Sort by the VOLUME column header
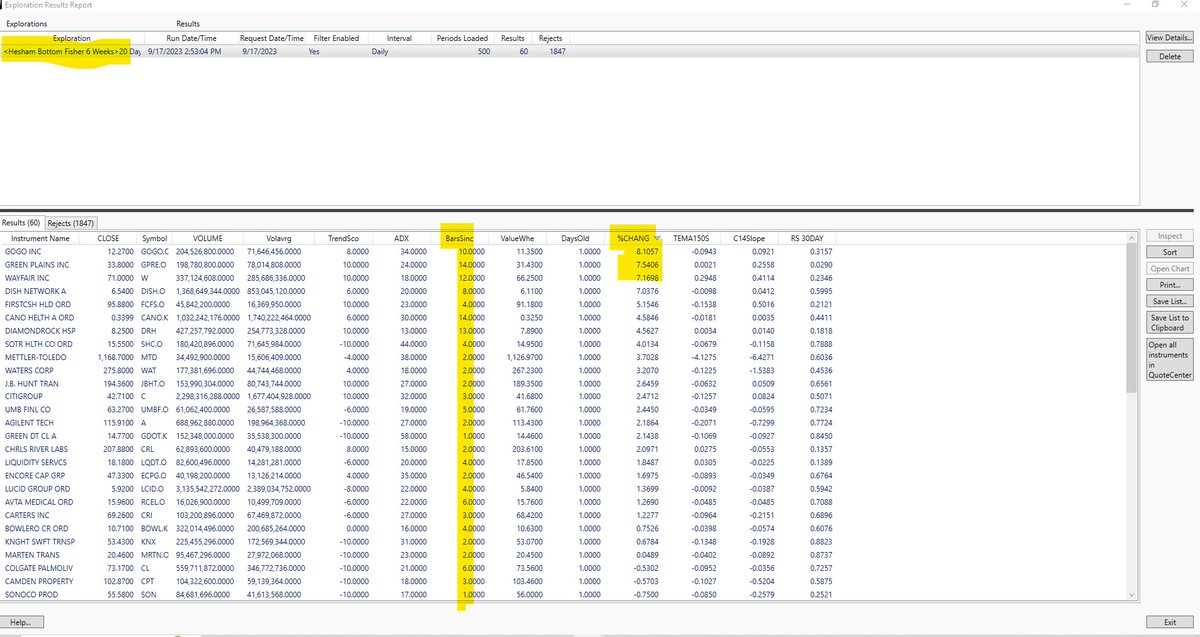 [x=208, y=238]
